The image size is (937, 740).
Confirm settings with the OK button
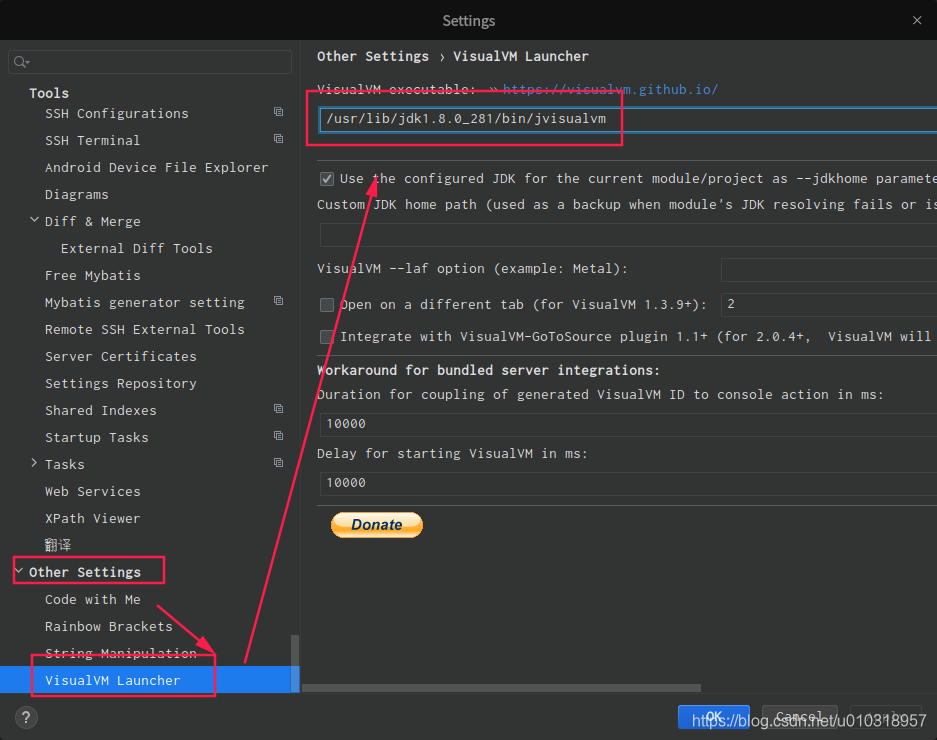(x=714, y=717)
